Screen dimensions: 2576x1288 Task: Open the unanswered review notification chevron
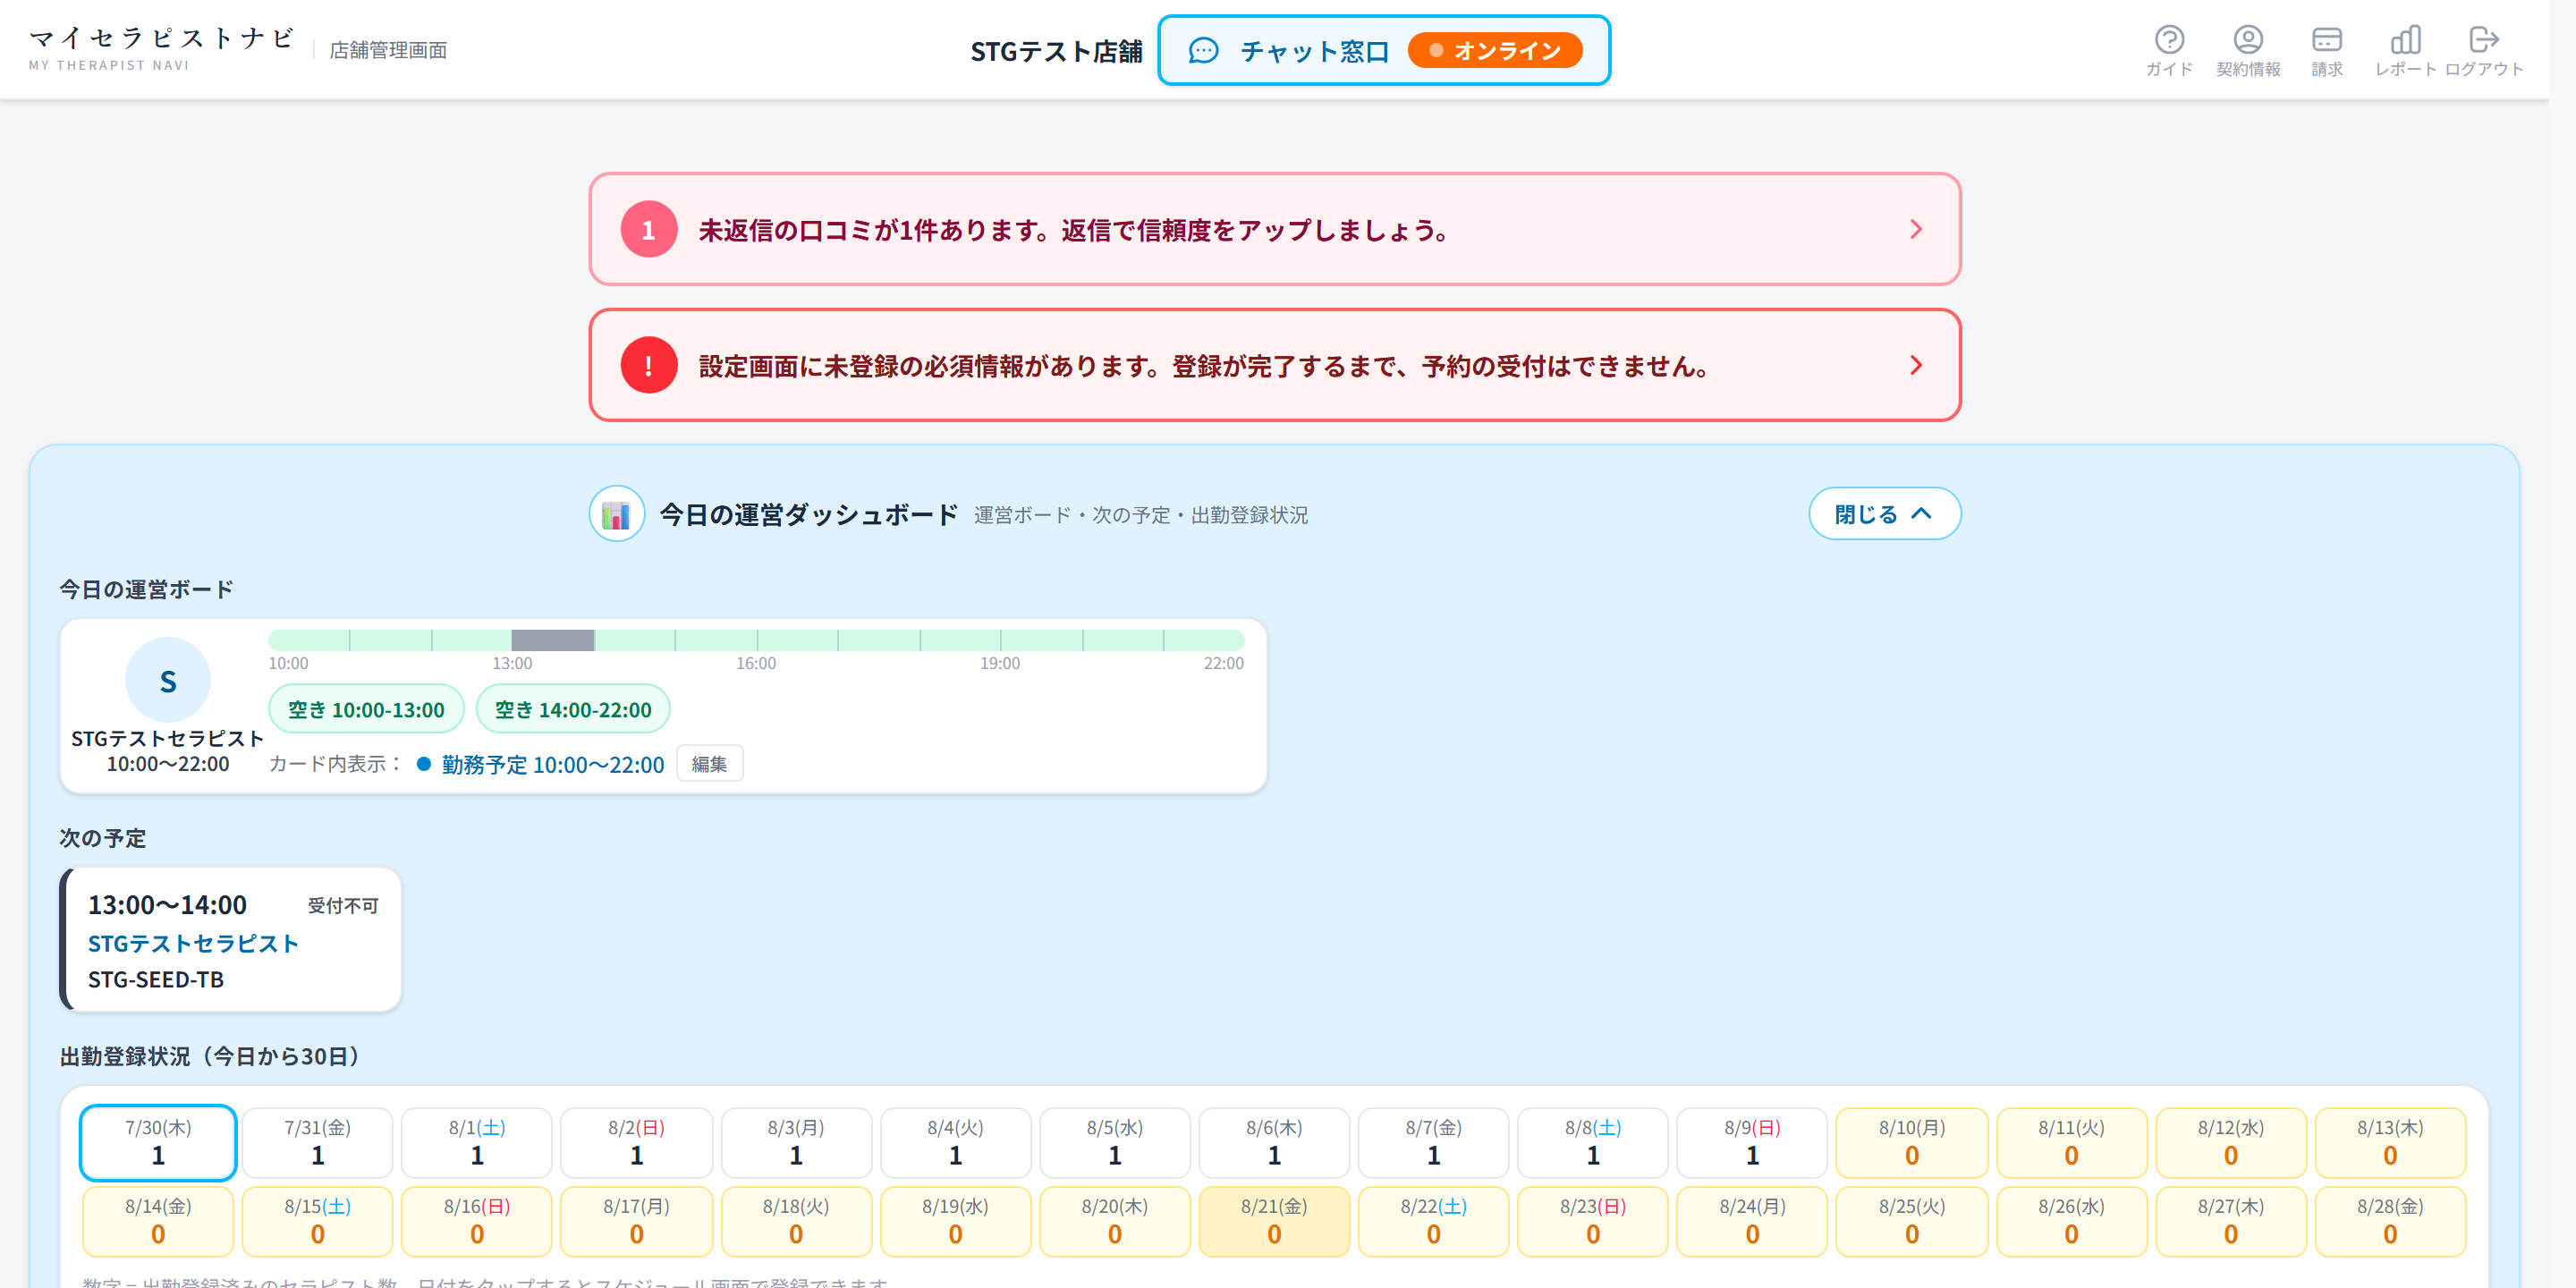click(x=1915, y=229)
